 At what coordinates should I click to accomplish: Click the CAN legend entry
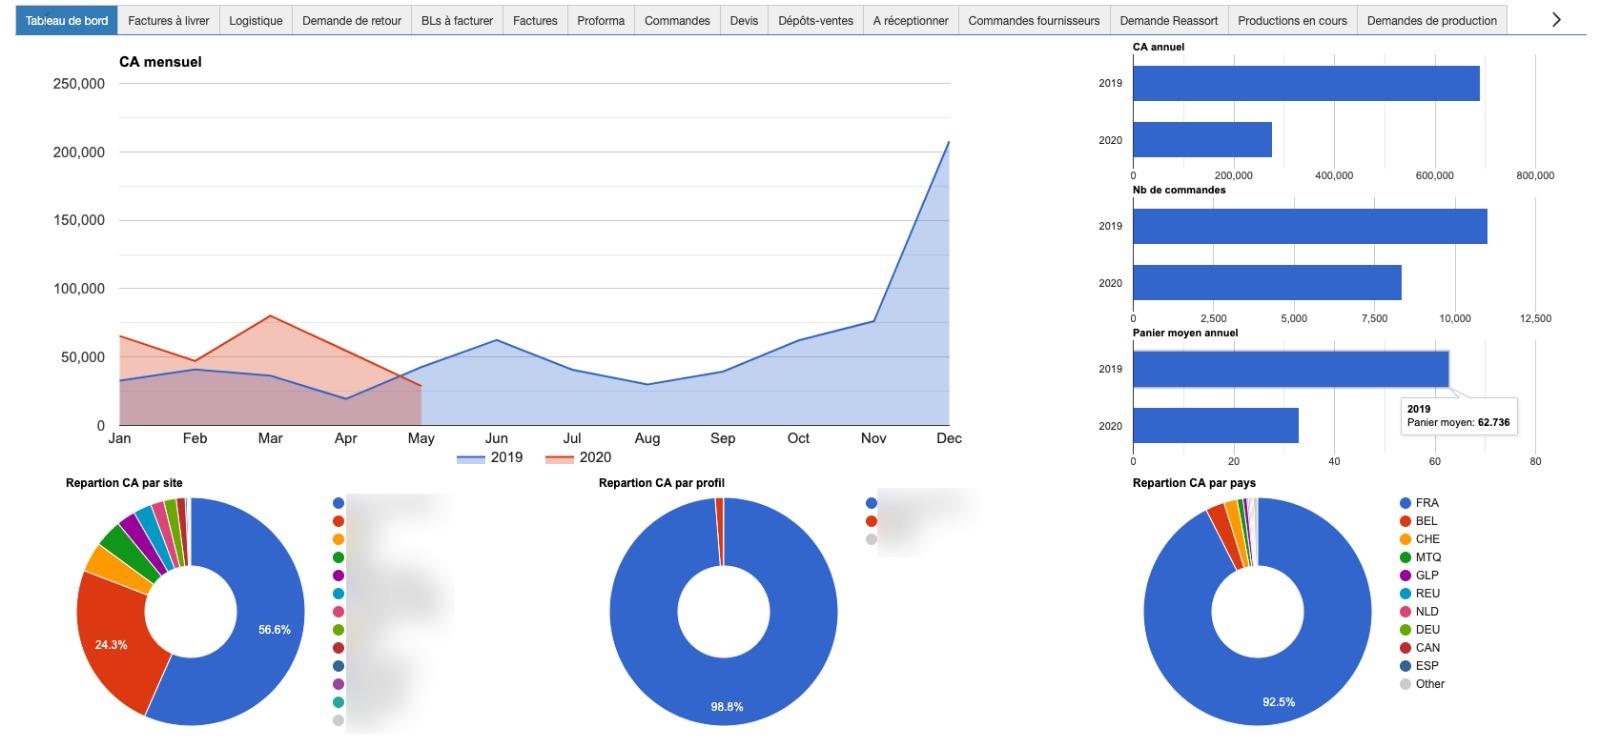[x=1419, y=647]
